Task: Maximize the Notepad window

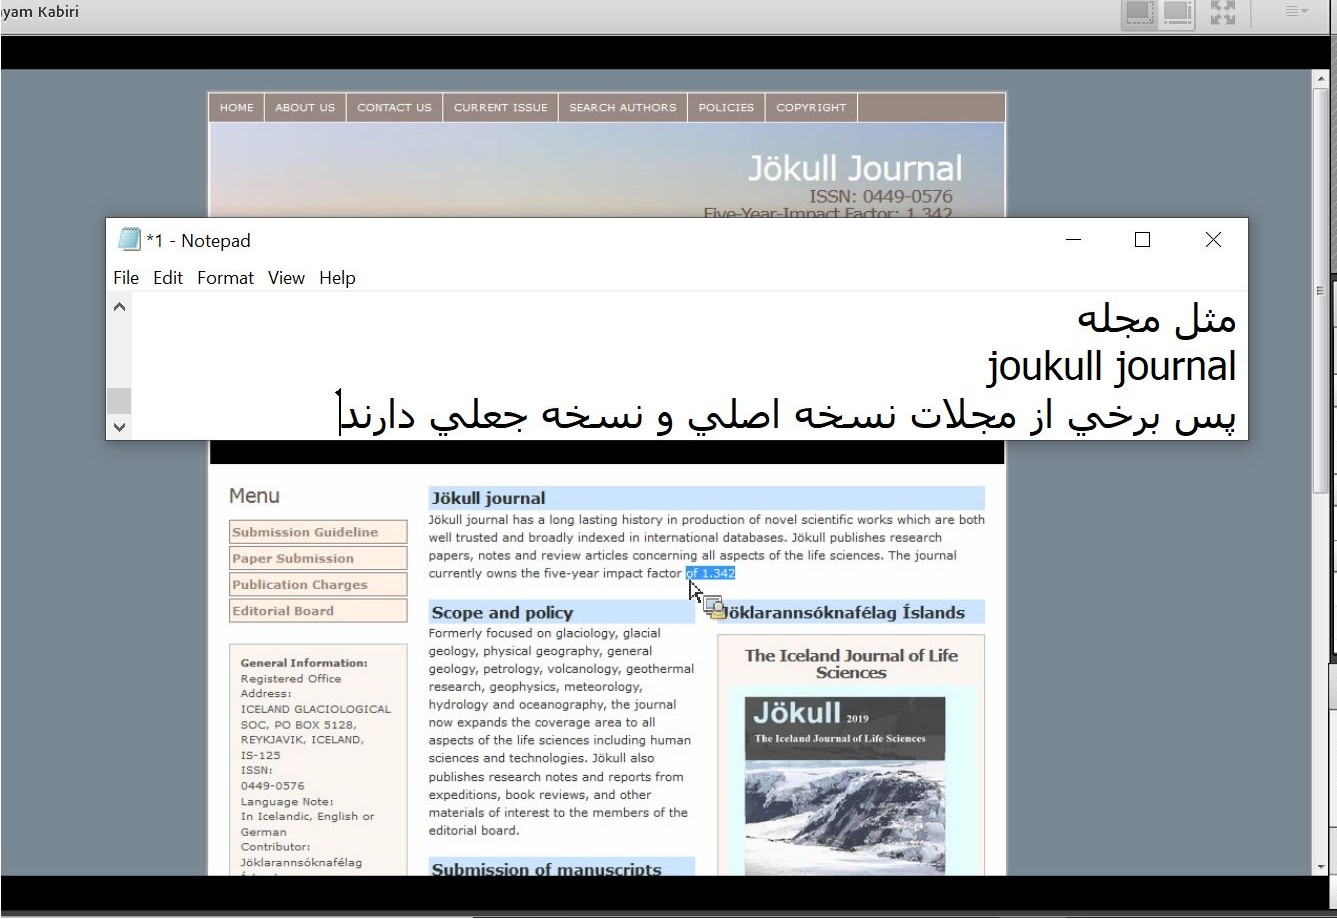Action: pyautogui.click(x=1143, y=240)
